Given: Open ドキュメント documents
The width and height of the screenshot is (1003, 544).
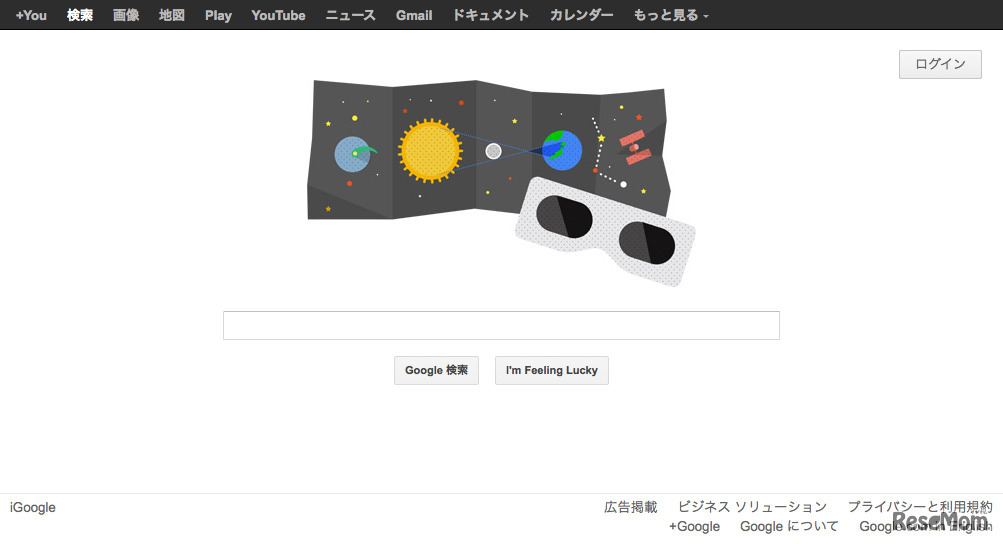Looking at the screenshot, I should (491, 15).
